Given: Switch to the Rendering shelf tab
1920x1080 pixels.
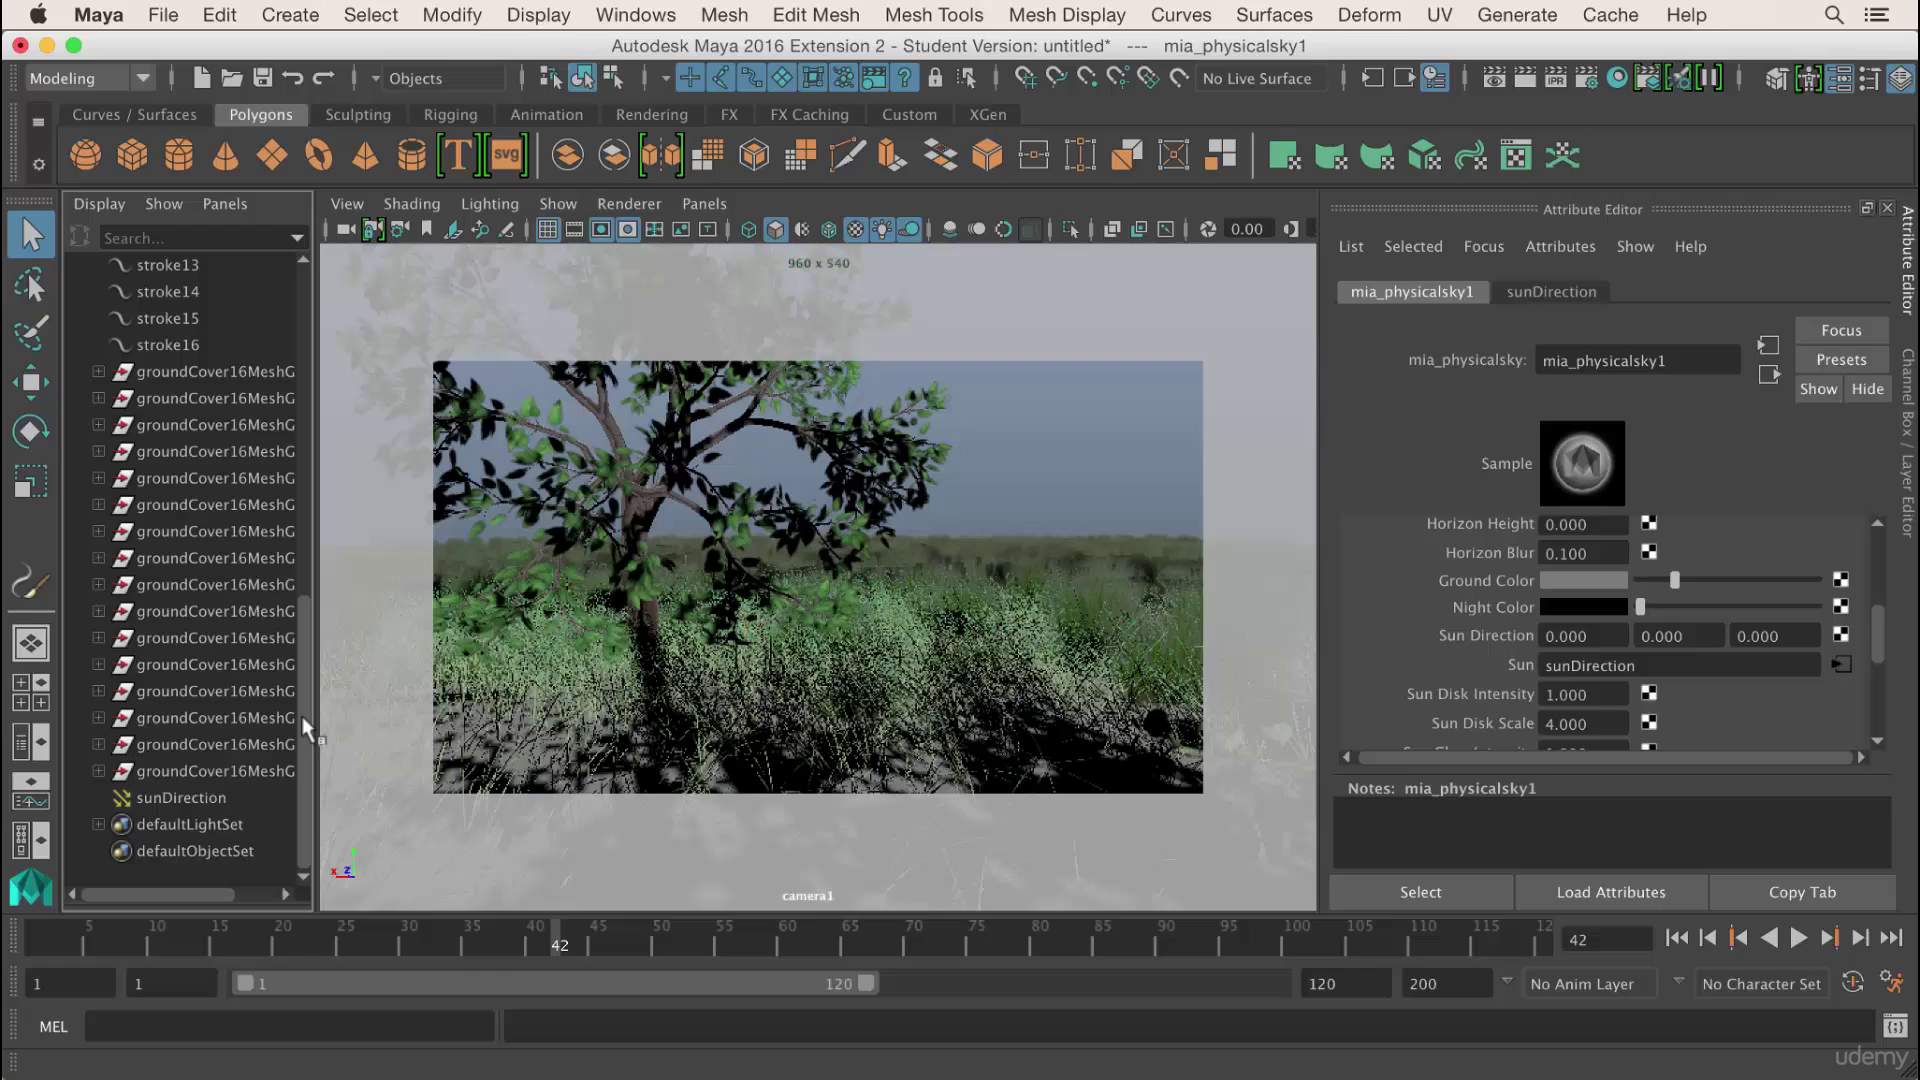Looking at the screenshot, I should tap(652, 114).
